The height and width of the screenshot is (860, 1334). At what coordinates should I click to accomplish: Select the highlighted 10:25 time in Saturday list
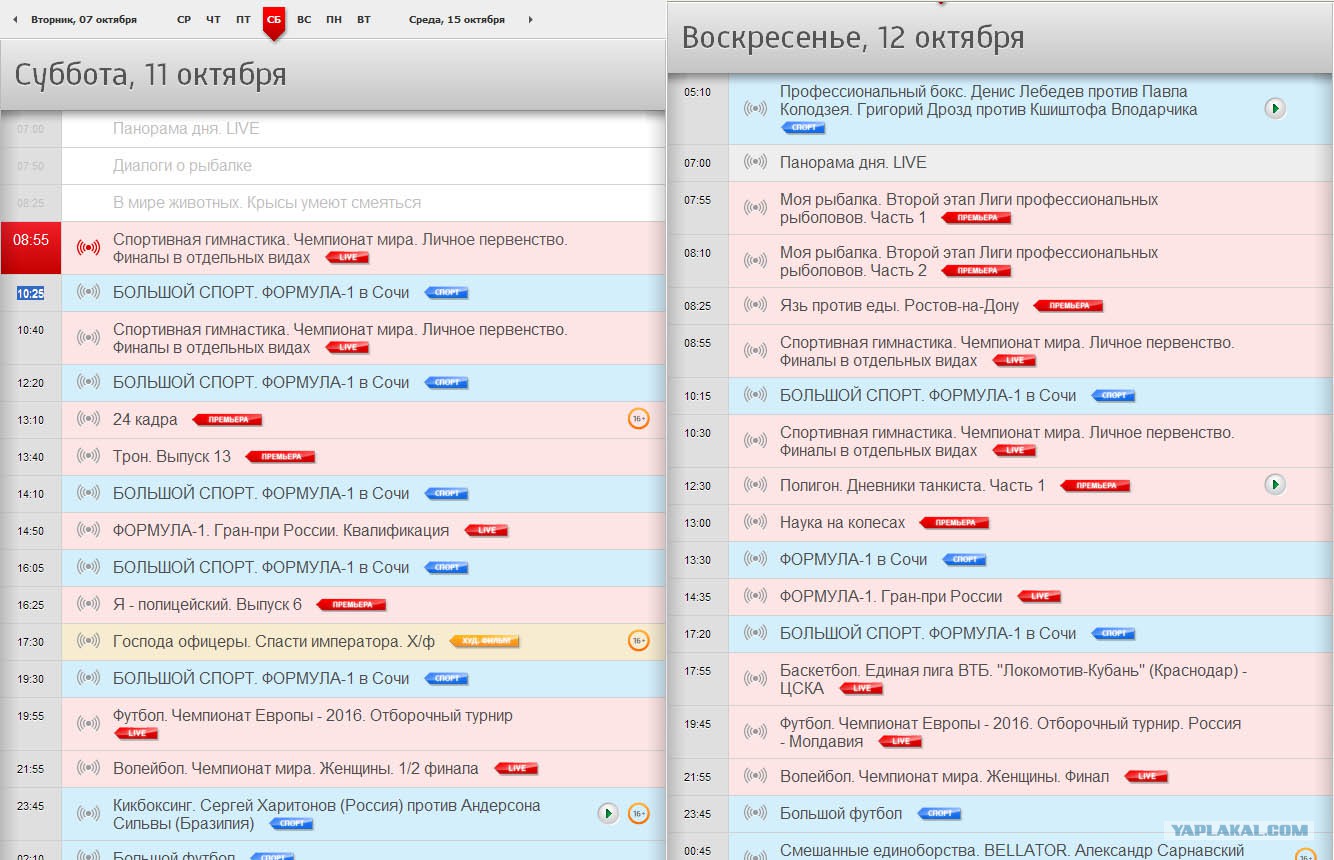click(30, 293)
